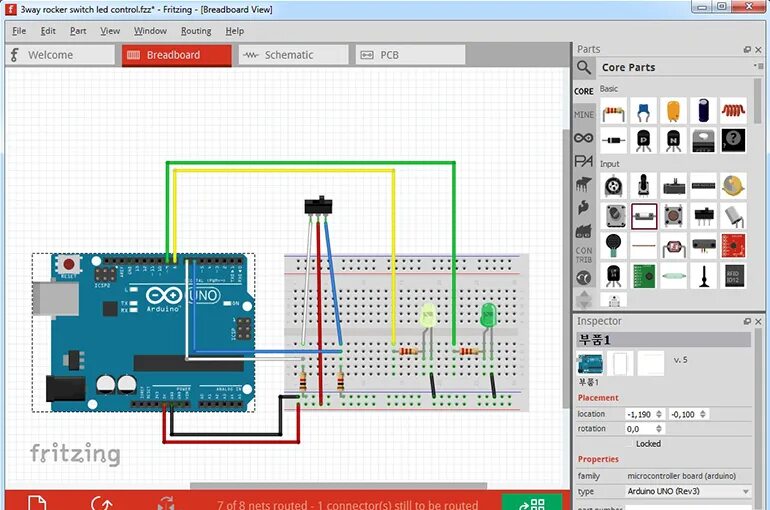Open the MINE parts bin
This screenshot has width=770, height=510.
pyautogui.click(x=584, y=114)
